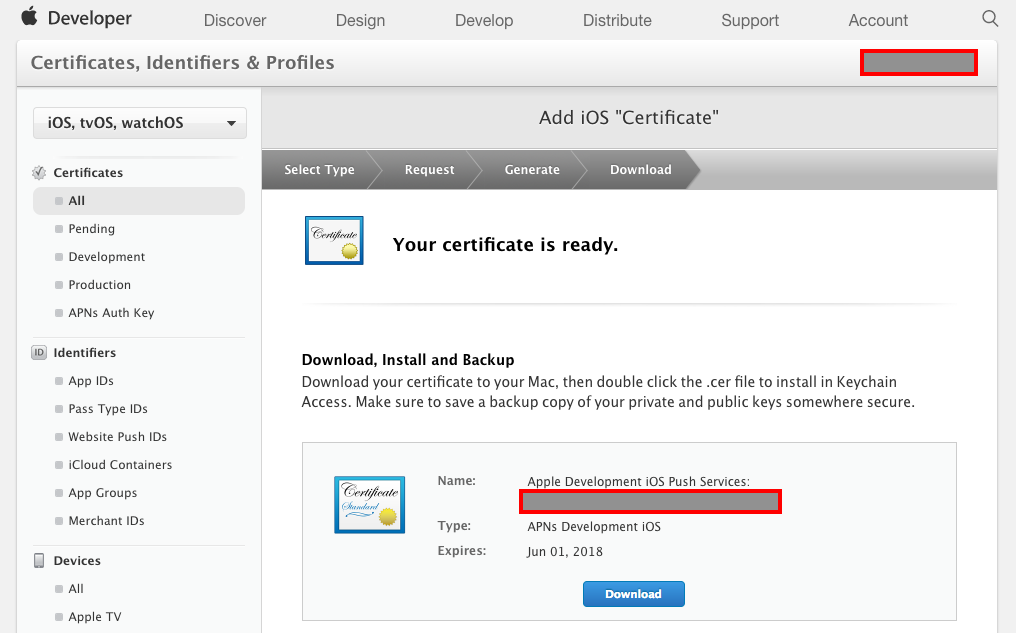Viewport: 1016px width, 633px height.
Task: Select Production certificates in sidebar
Action: click(x=99, y=285)
